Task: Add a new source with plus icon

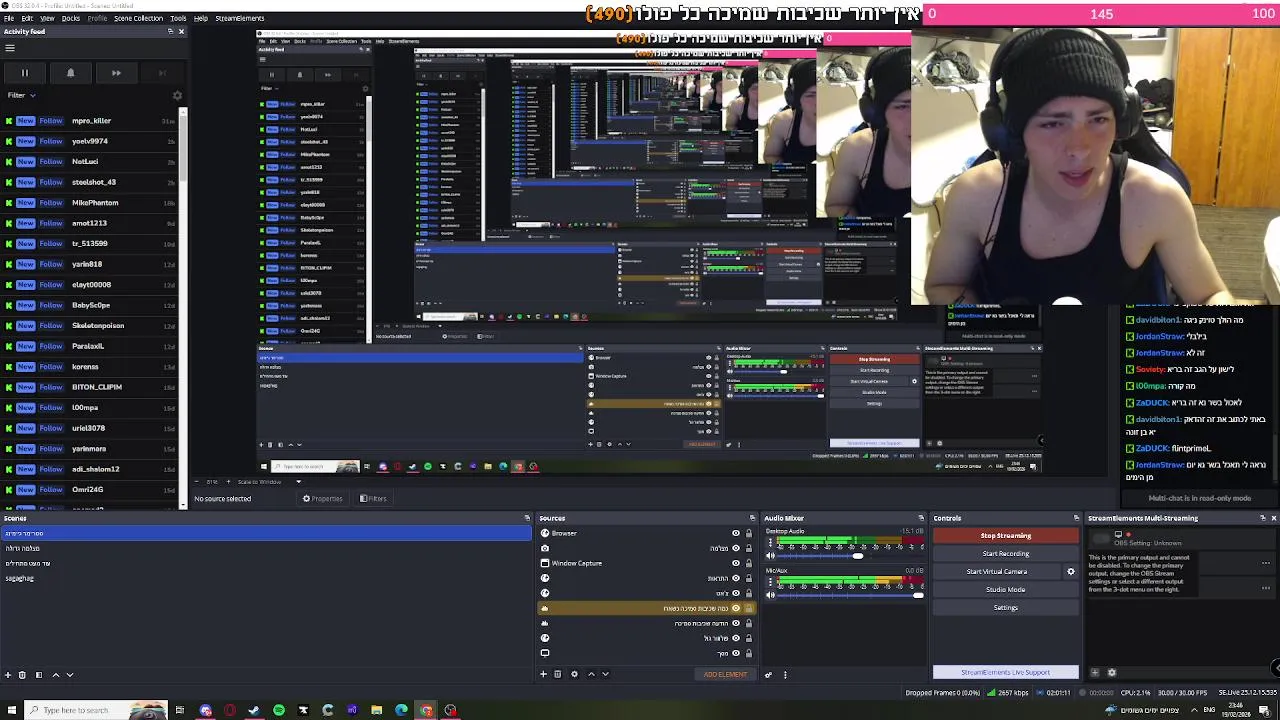Action: [x=544, y=674]
